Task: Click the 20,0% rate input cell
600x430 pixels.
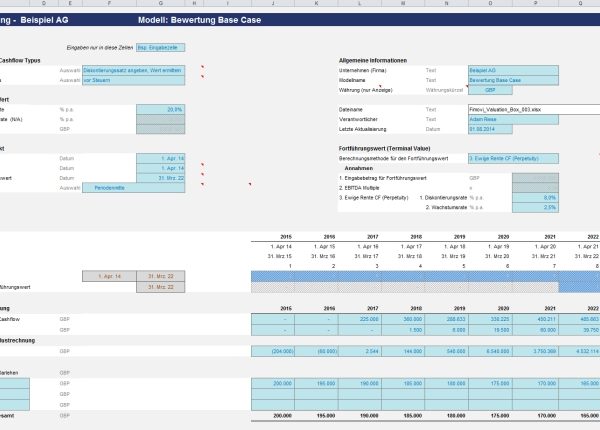Action: click(x=160, y=109)
